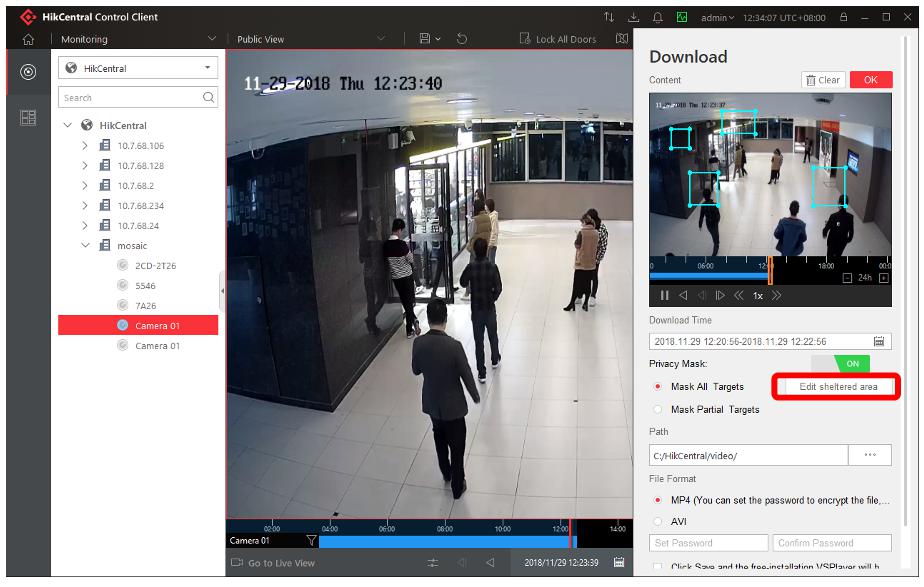Open the alarm notification bell

(658, 17)
